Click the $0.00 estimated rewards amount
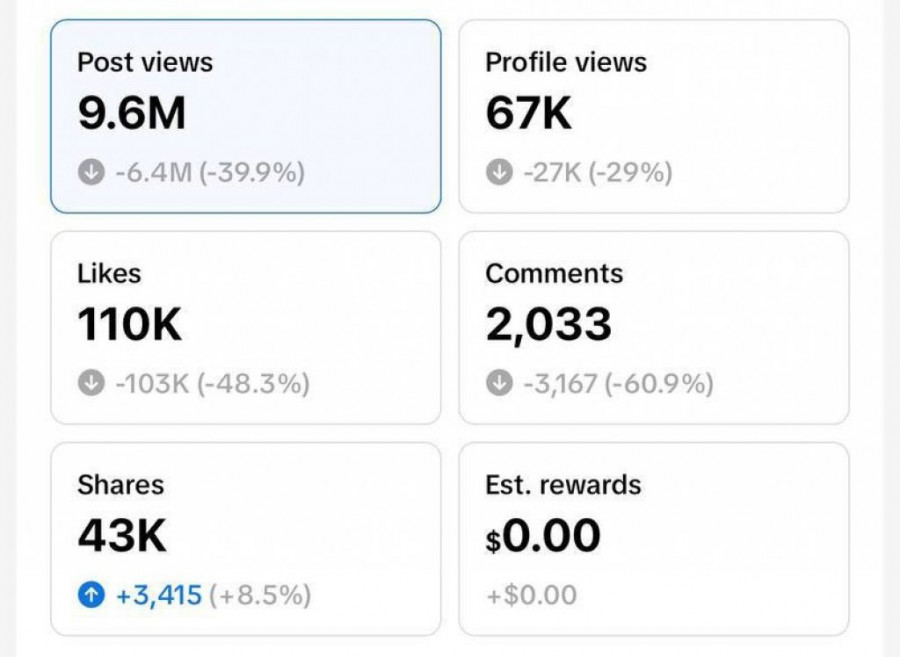This screenshot has width=900, height=657. pyautogui.click(x=543, y=537)
